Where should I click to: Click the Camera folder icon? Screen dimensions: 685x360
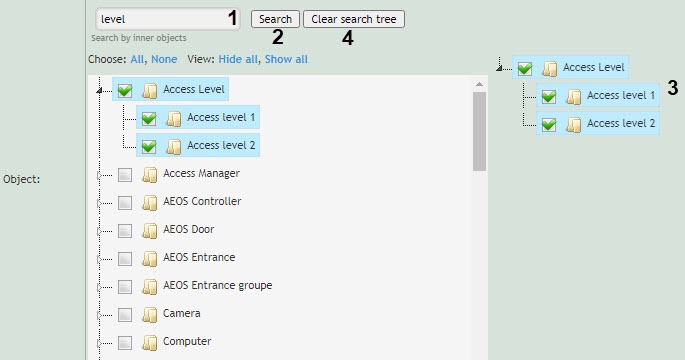pos(150,315)
